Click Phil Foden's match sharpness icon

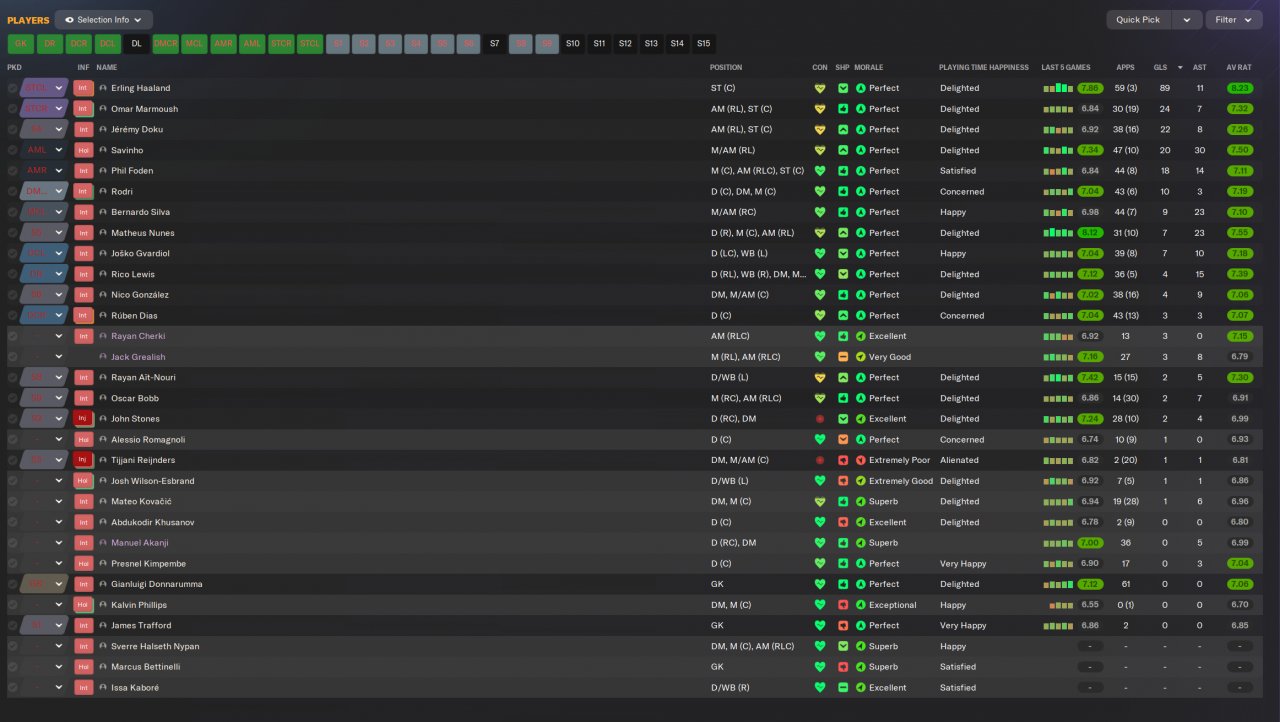[x=843, y=171]
